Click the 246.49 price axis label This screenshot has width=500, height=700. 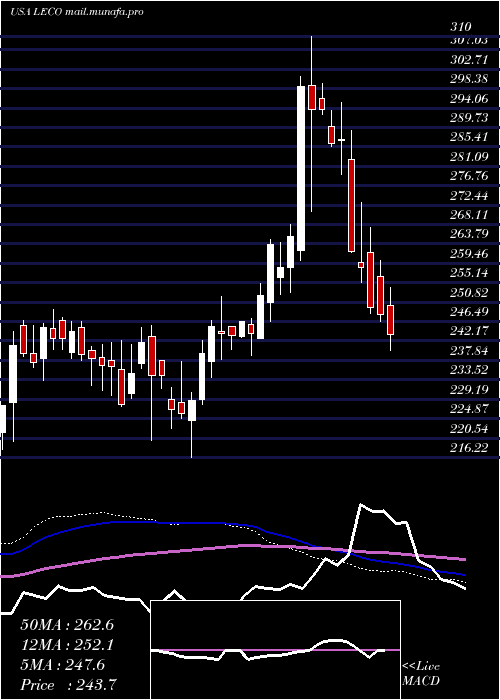pos(469,311)
